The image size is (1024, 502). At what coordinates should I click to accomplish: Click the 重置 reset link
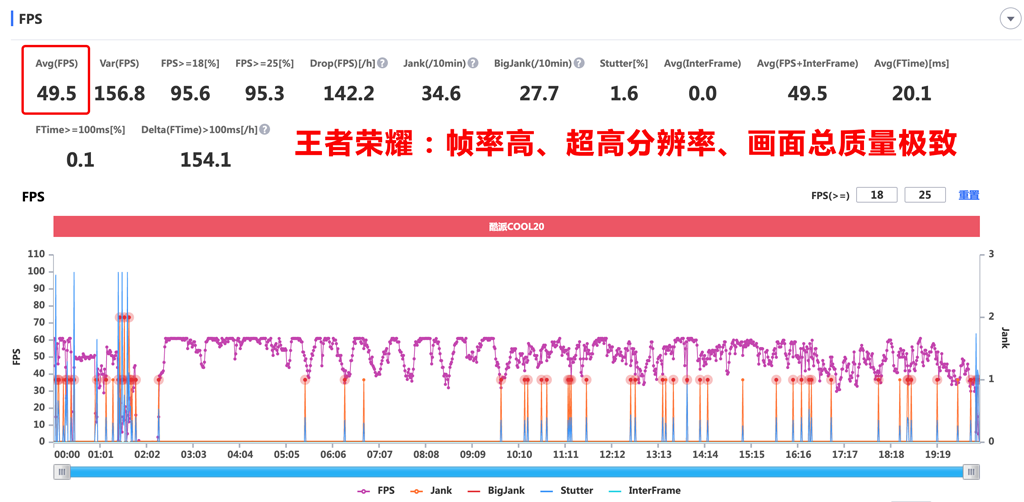[x=968, y=195]
